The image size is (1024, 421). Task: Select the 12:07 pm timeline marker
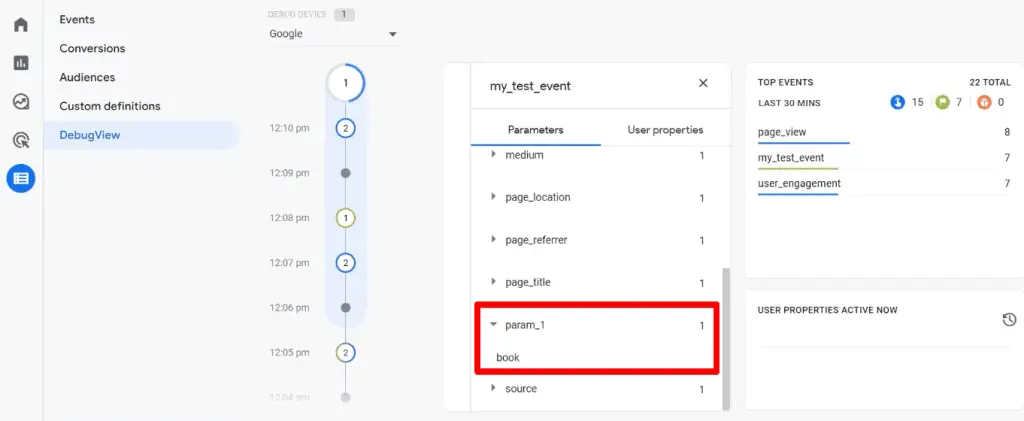point(345,263)
